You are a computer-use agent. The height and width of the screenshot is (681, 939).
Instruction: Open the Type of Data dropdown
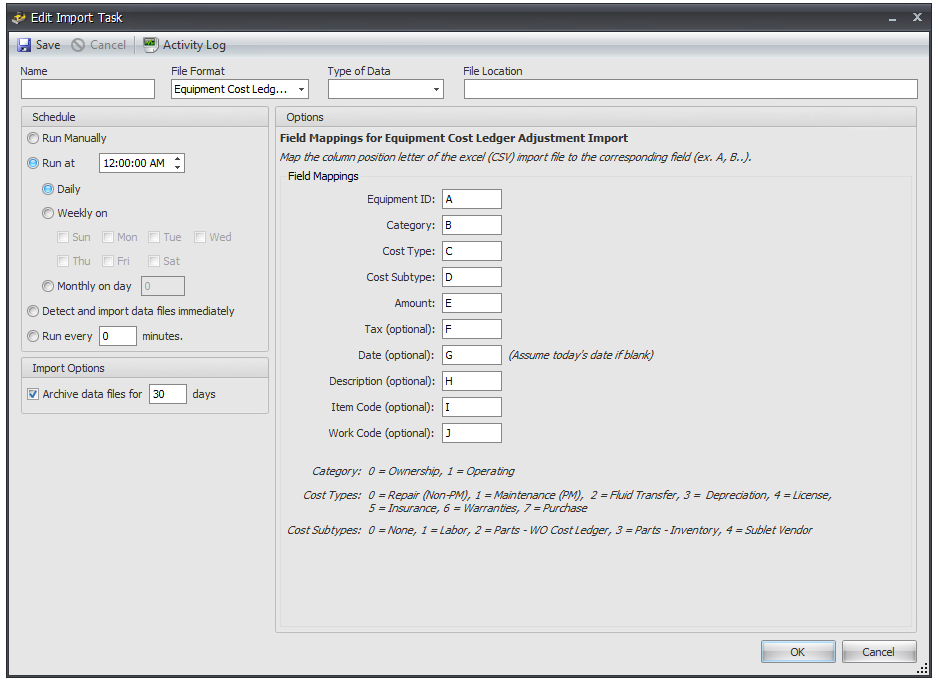[x=436, y=89]
